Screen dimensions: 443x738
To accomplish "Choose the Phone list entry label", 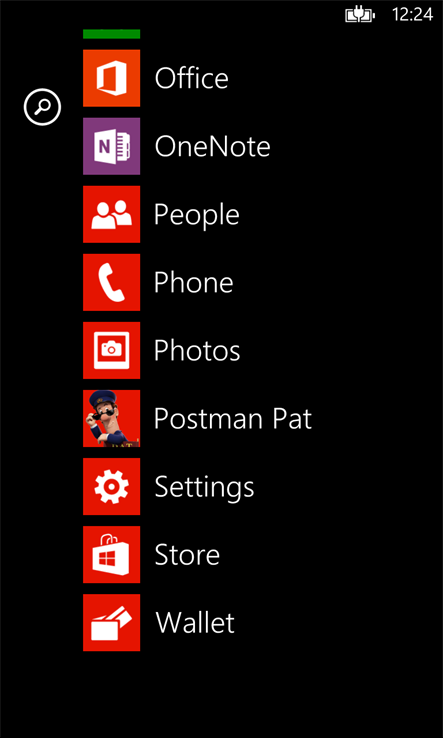I will 193,282.
